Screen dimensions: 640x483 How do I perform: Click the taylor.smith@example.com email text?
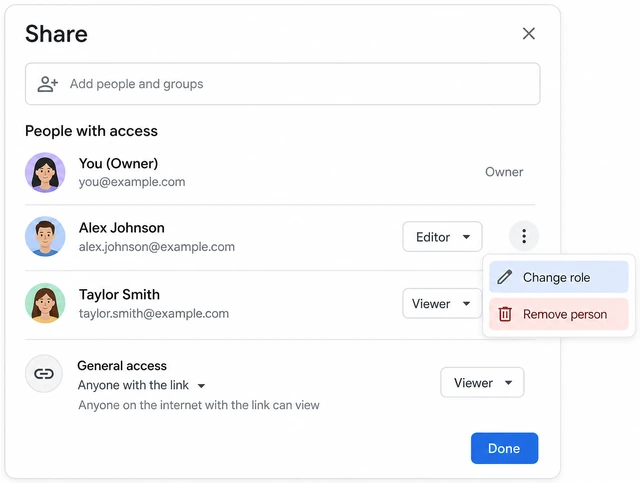(x=154, y=314)
